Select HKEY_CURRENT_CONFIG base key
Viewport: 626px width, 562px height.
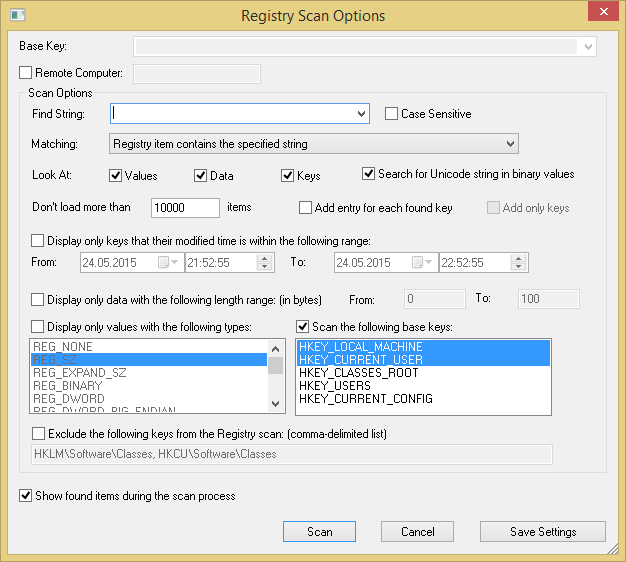[x=423, y=399]
